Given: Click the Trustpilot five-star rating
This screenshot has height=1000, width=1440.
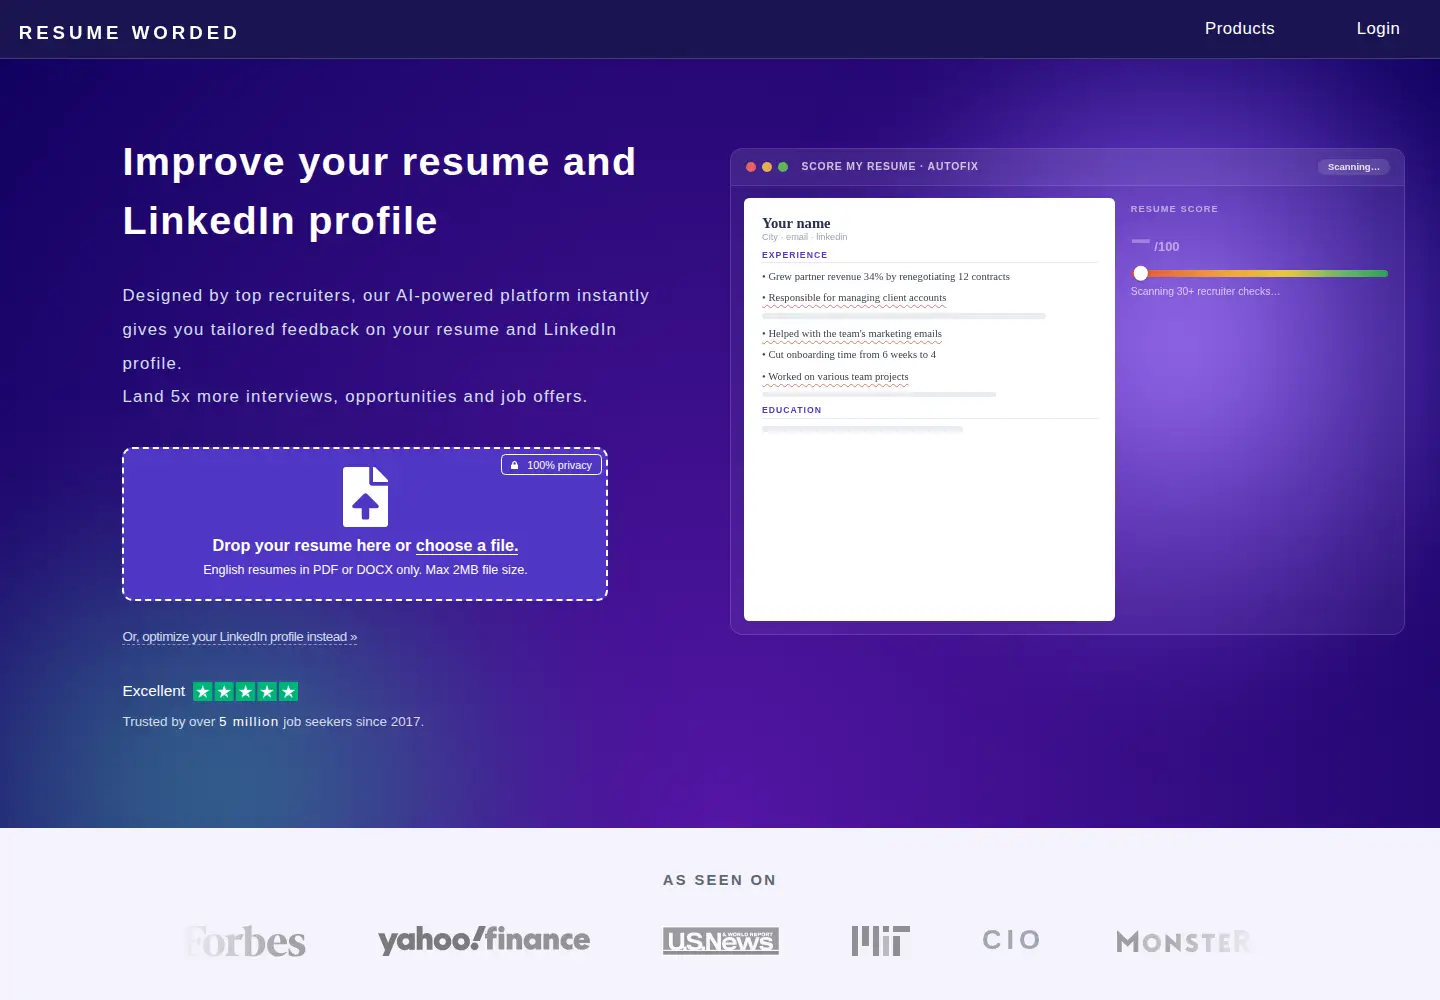Looking at the screenshot, I should pos(246,691).
